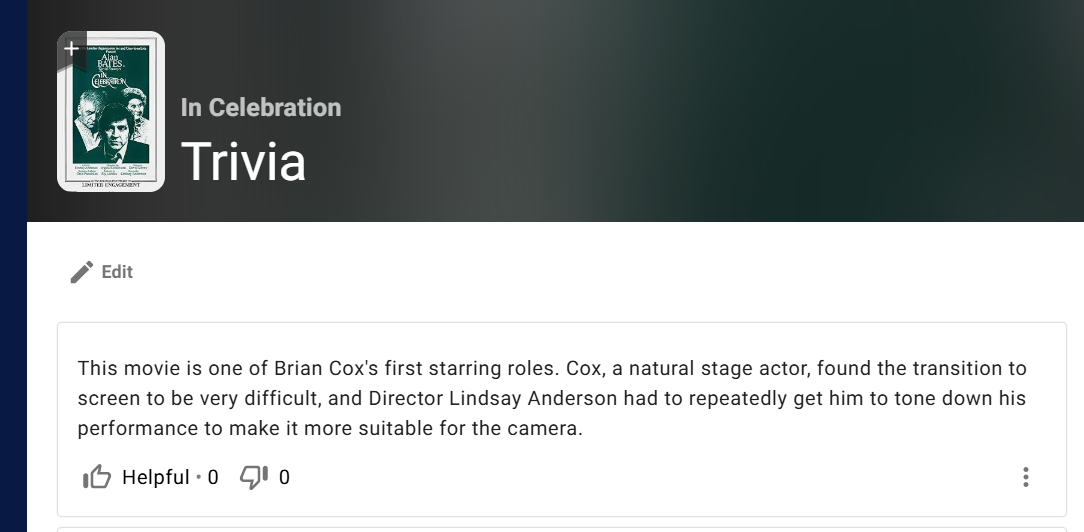Select the unhelpful vote count beside thumbs-down
This screenshot has width=1084, height=532.
pos(284,477)
